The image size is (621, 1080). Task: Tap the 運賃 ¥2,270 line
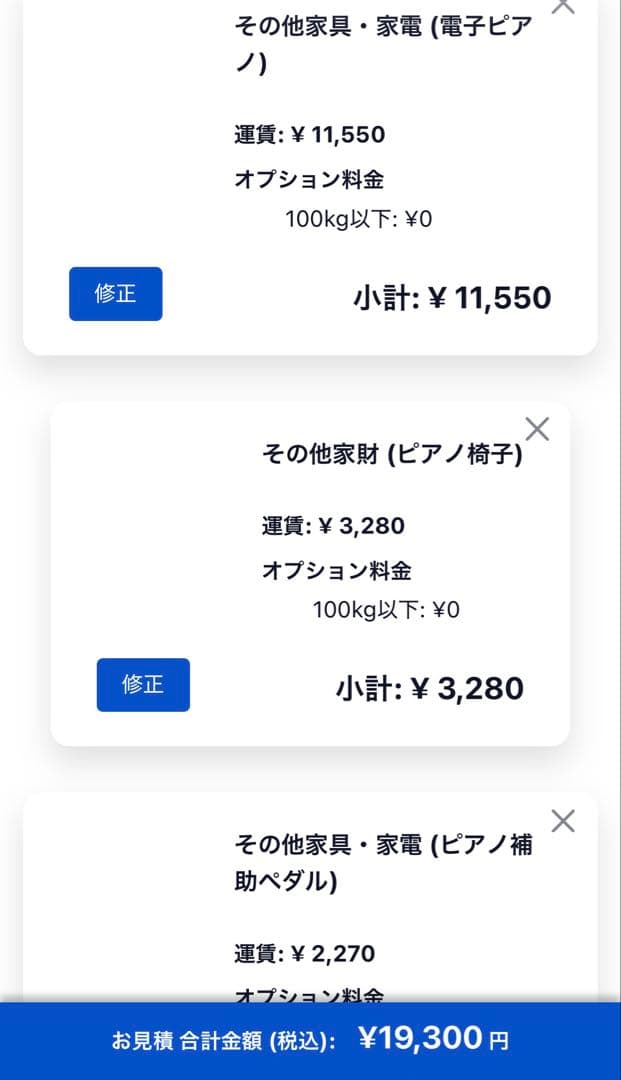point(305,954)
